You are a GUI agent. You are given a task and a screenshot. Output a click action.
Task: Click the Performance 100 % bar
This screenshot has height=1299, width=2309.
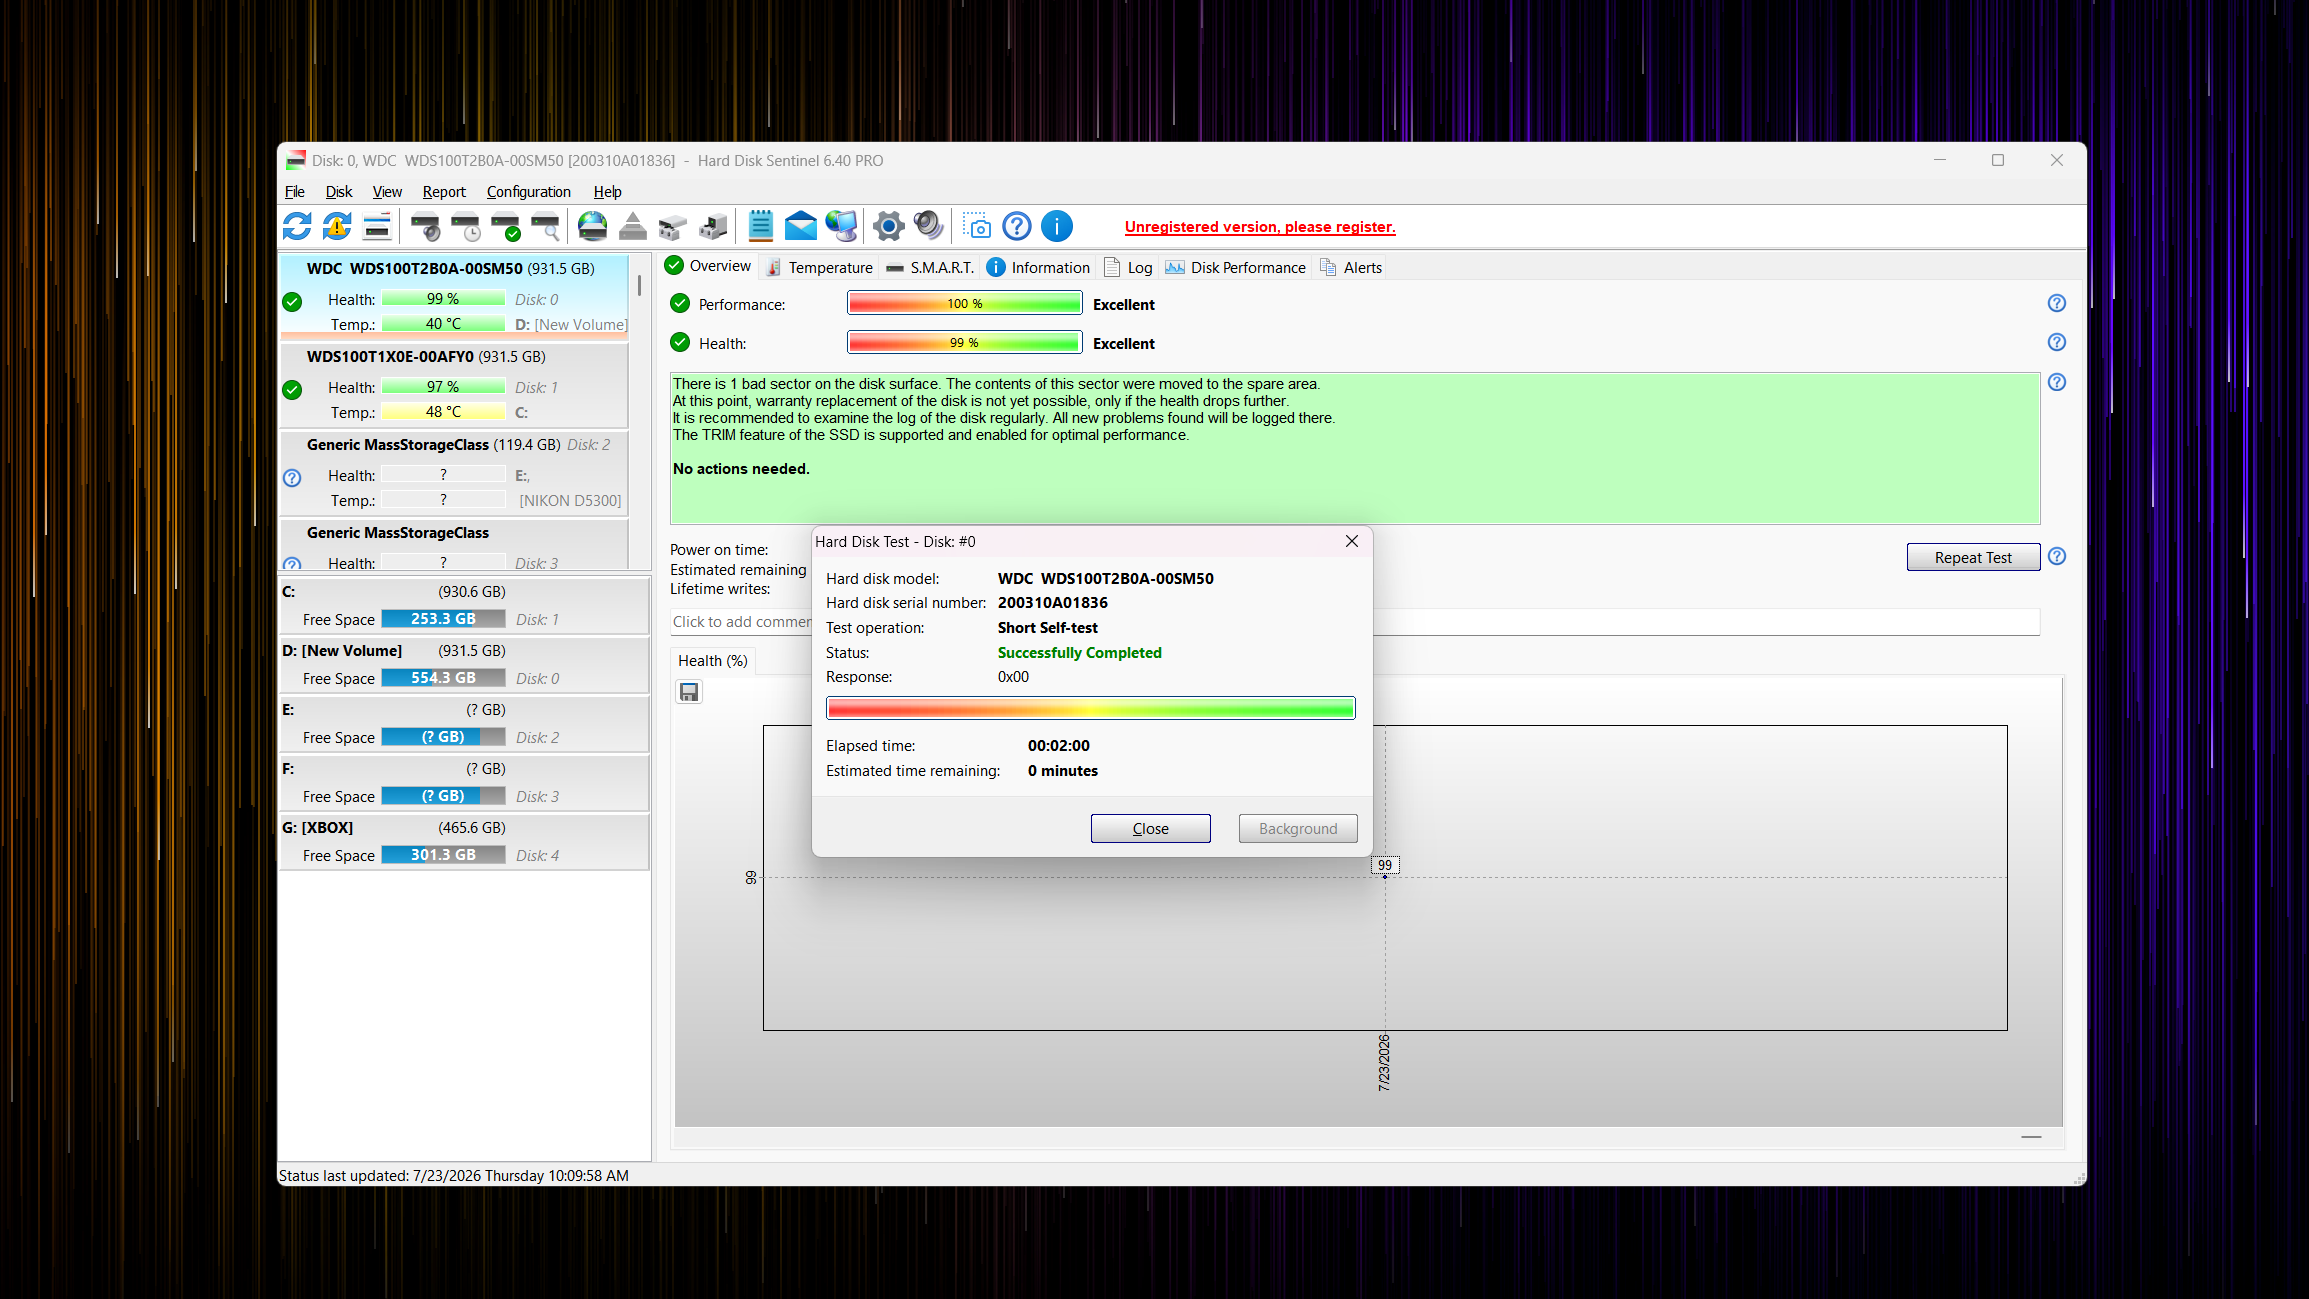tap(964, 304)
